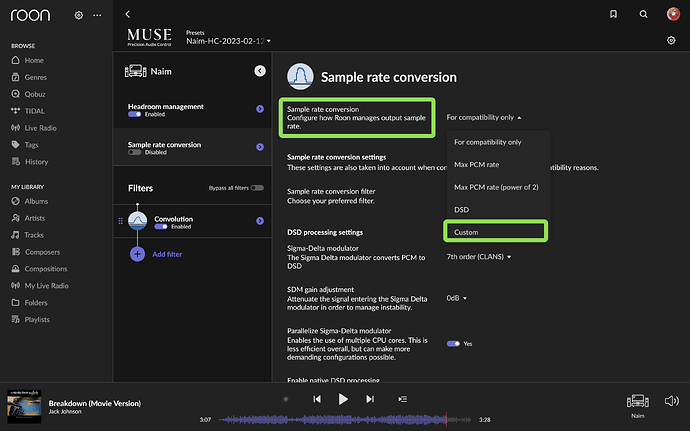This screenshot has width=690, height=431.
Task: Toggle Bypass all filters switch
Action: click(x=257, y=188)
